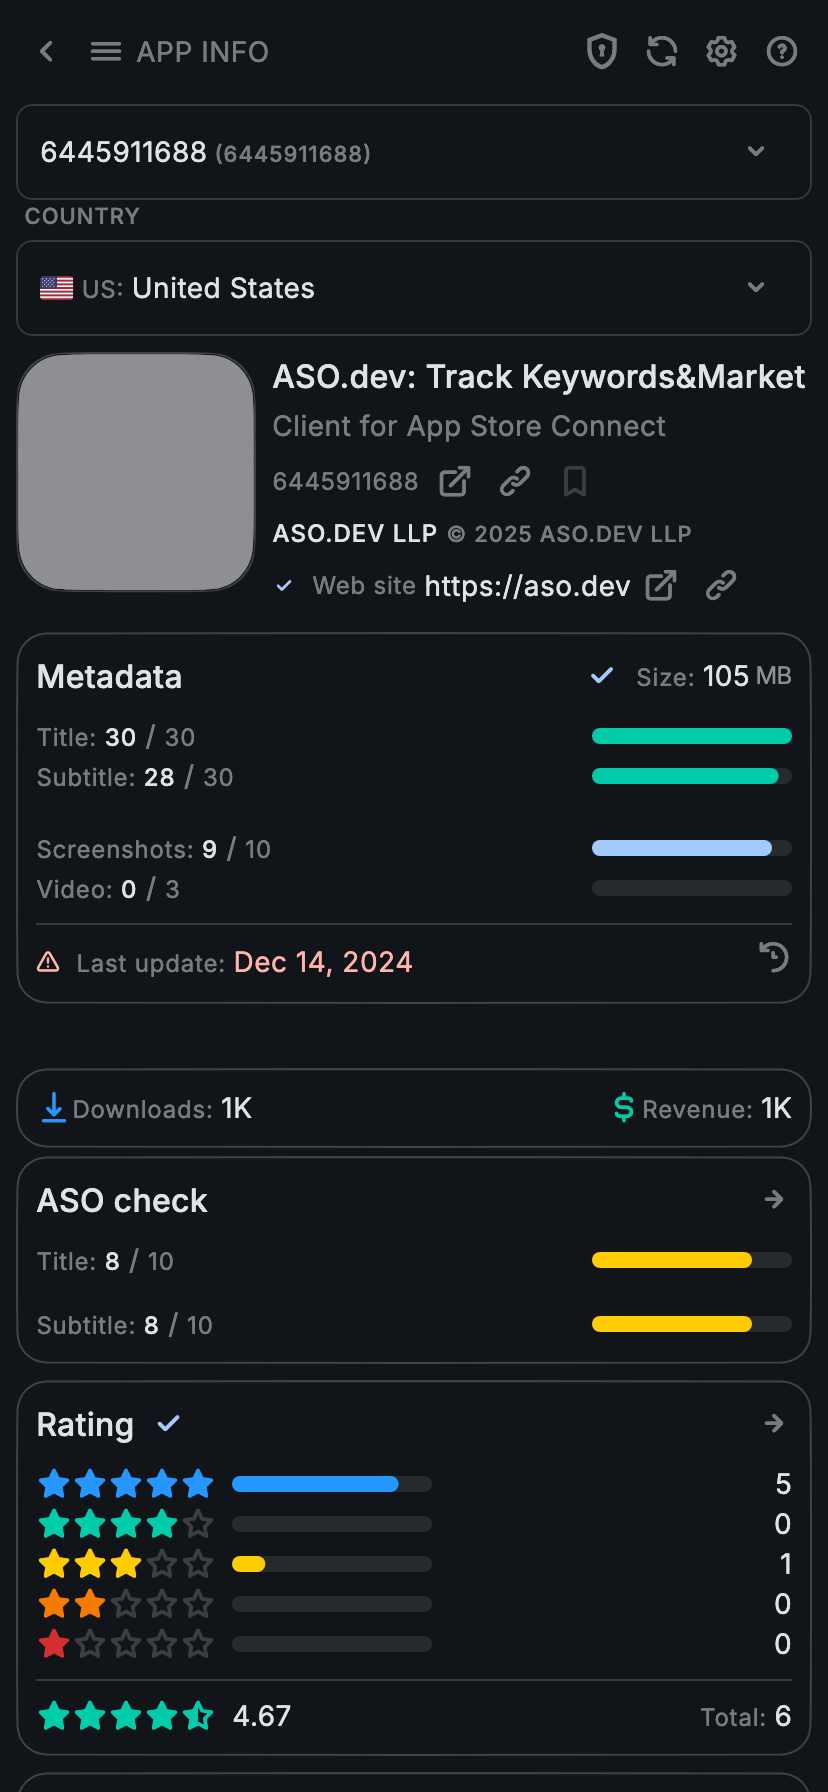The height and width of the screenshot is (1792, 828).
Task: Open Rating details arrow
Action: tap(774, 1423)
